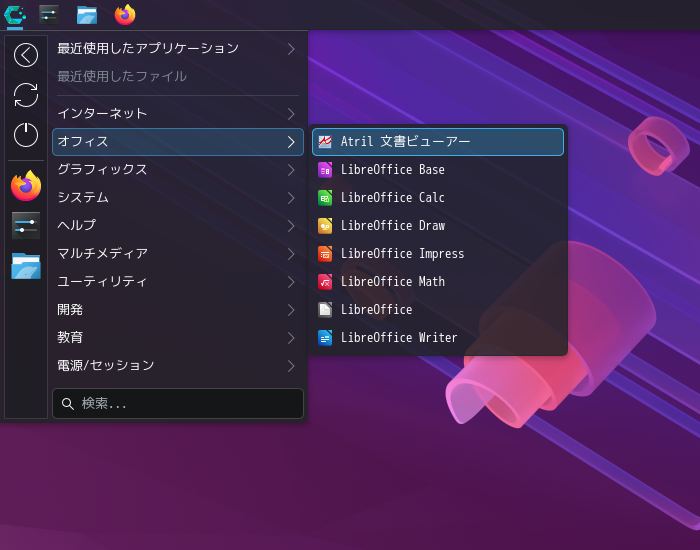Expand the オフィス submenu arrow

(291, 142)
